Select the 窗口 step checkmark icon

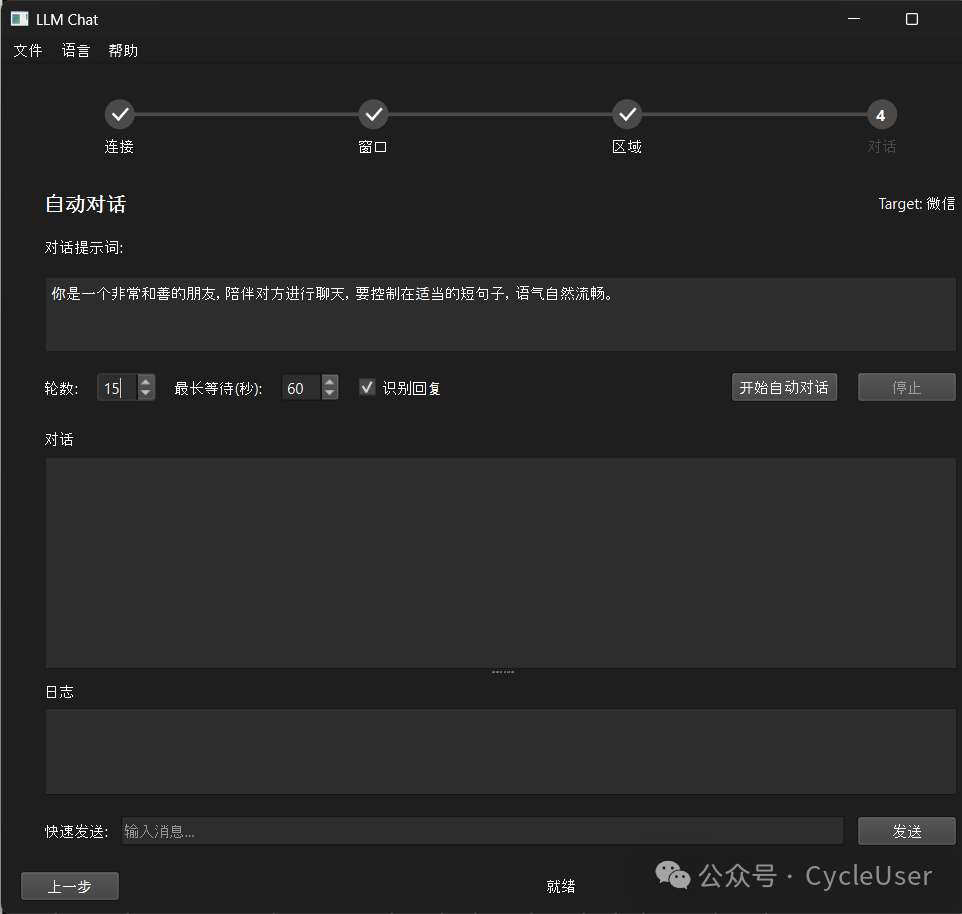click(373, 114)
